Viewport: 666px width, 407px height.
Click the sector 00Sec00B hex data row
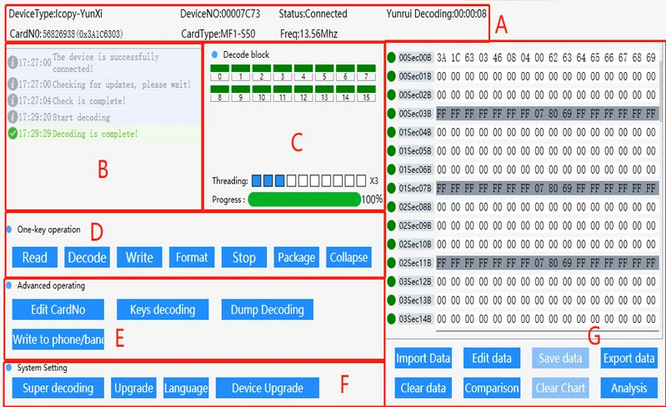tap(545, 58)
